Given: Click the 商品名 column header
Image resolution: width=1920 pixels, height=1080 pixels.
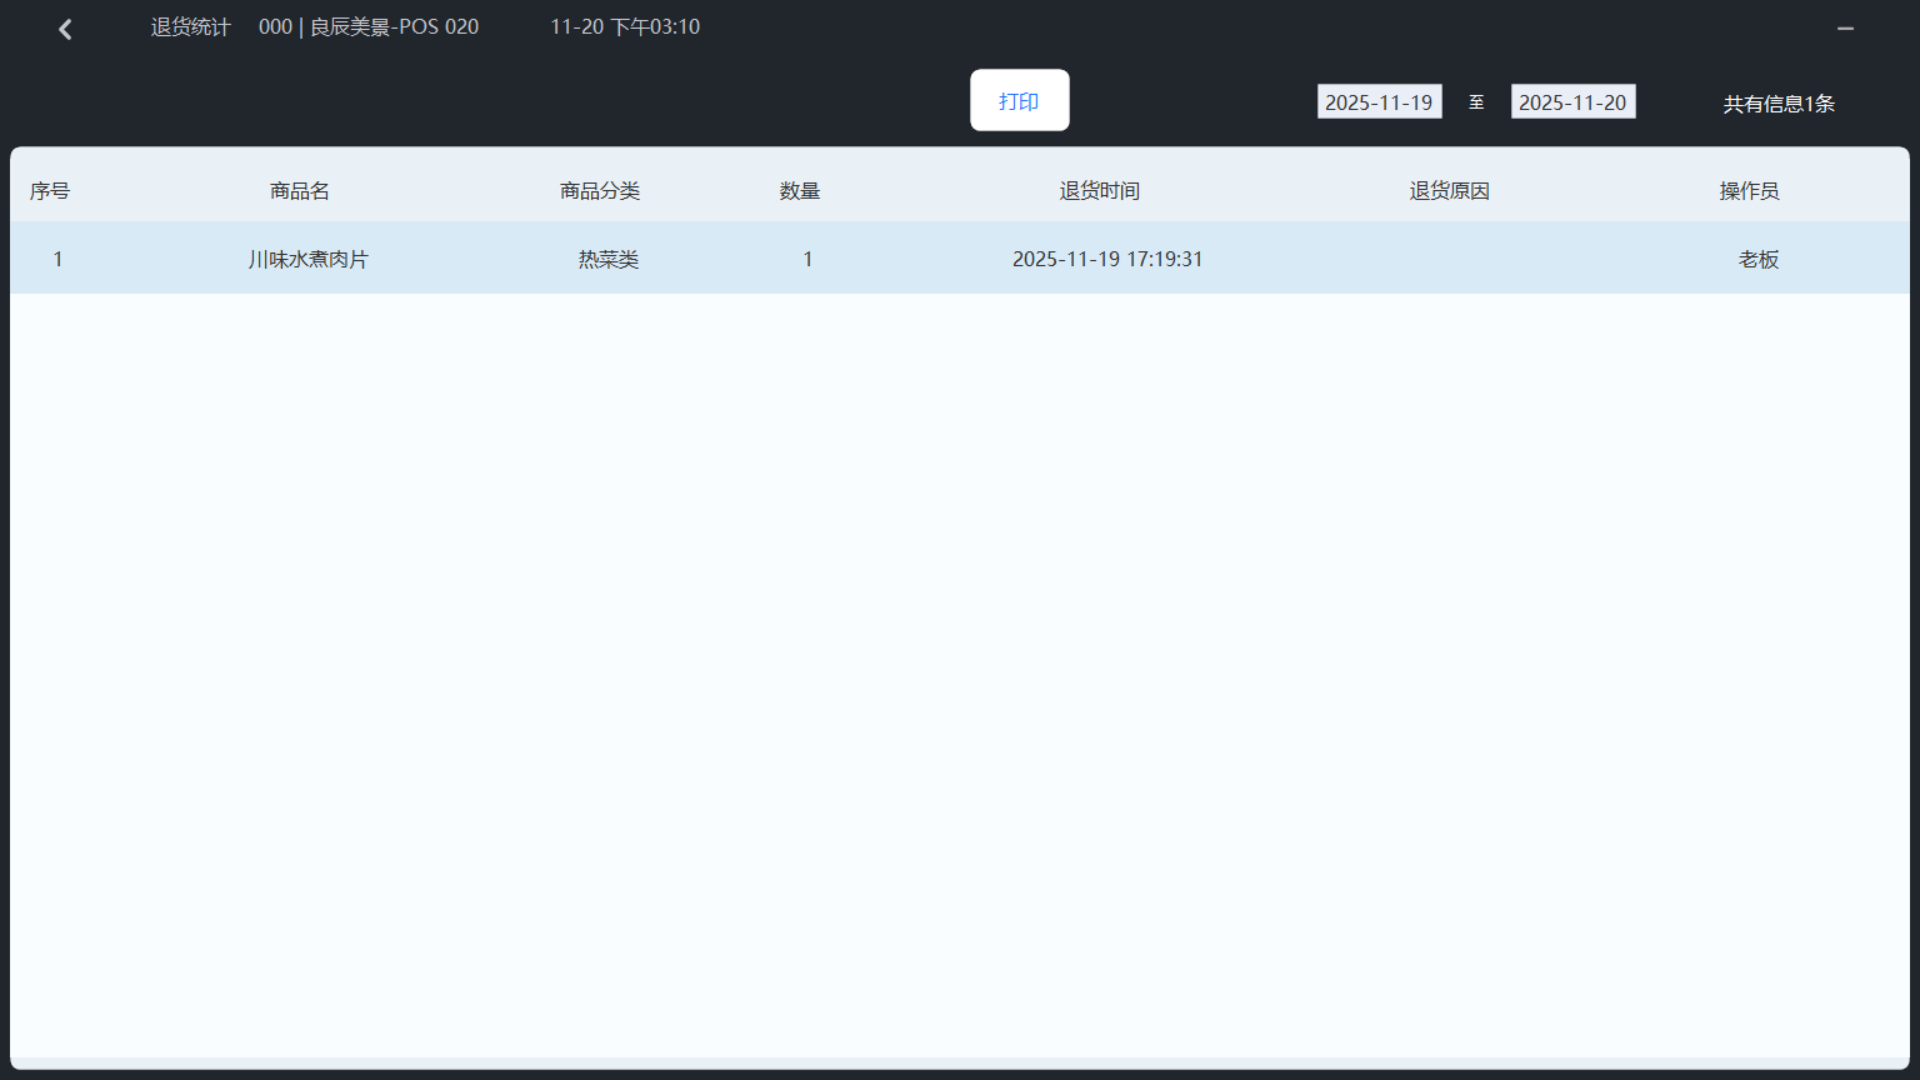Looking at the screenshot, I should pos(299,191).
